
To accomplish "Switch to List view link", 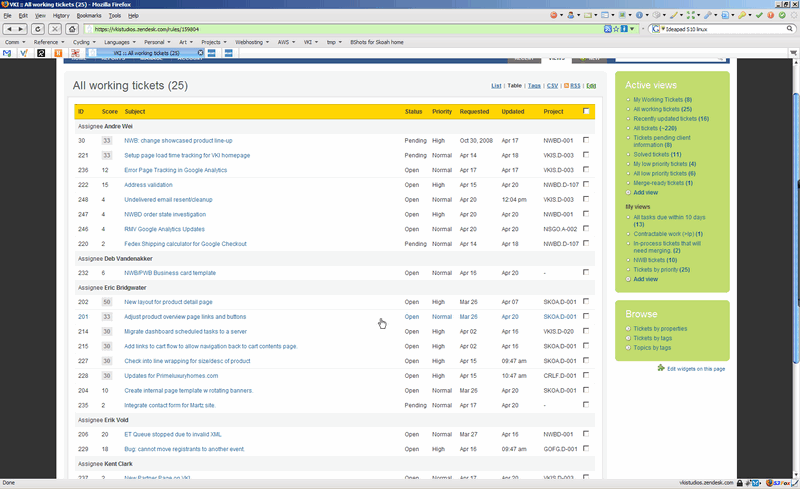I will point(496,86).
